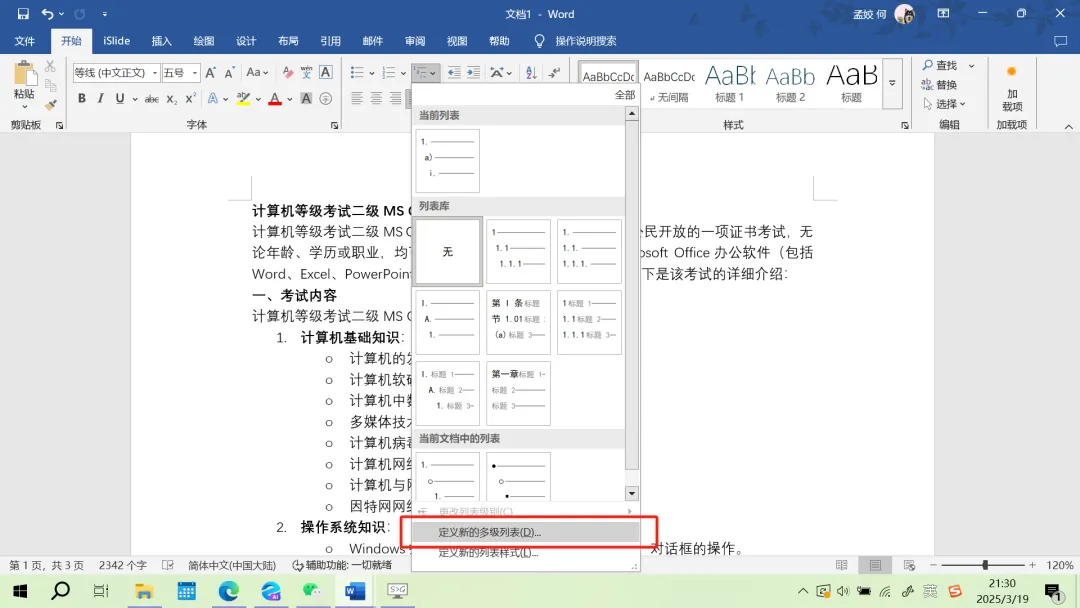
Task: Toggle Italic formatting
Action: 101,98
